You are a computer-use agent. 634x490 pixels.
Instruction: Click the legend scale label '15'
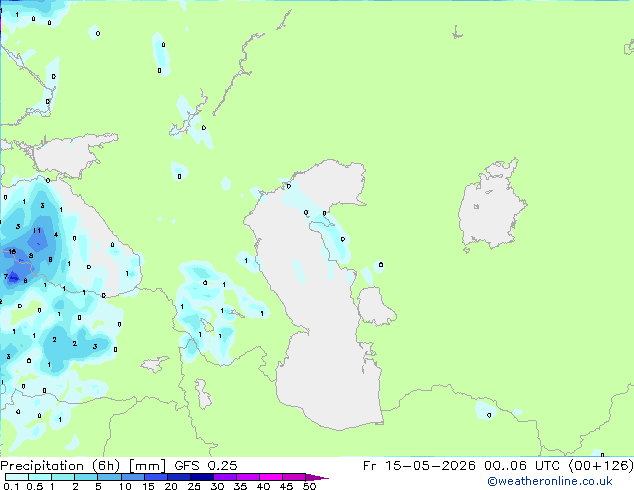[148, 486]
